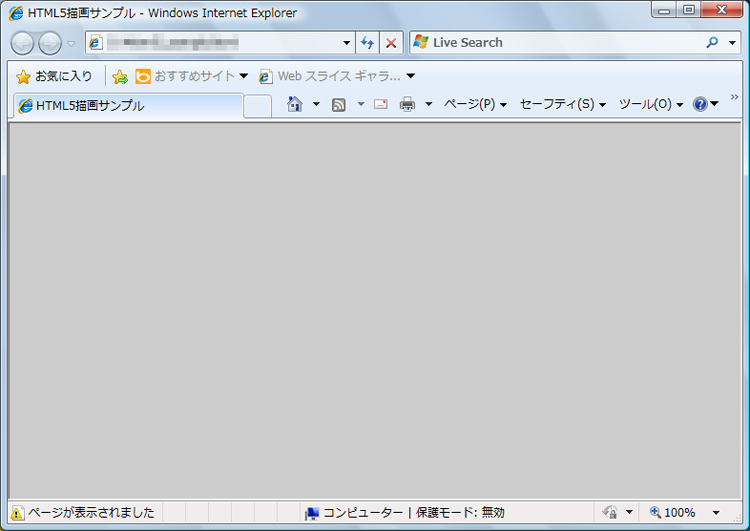Click the Add to Favorites Bar icon
This screenshot has height=531, width=750.
tap(120, 76)
